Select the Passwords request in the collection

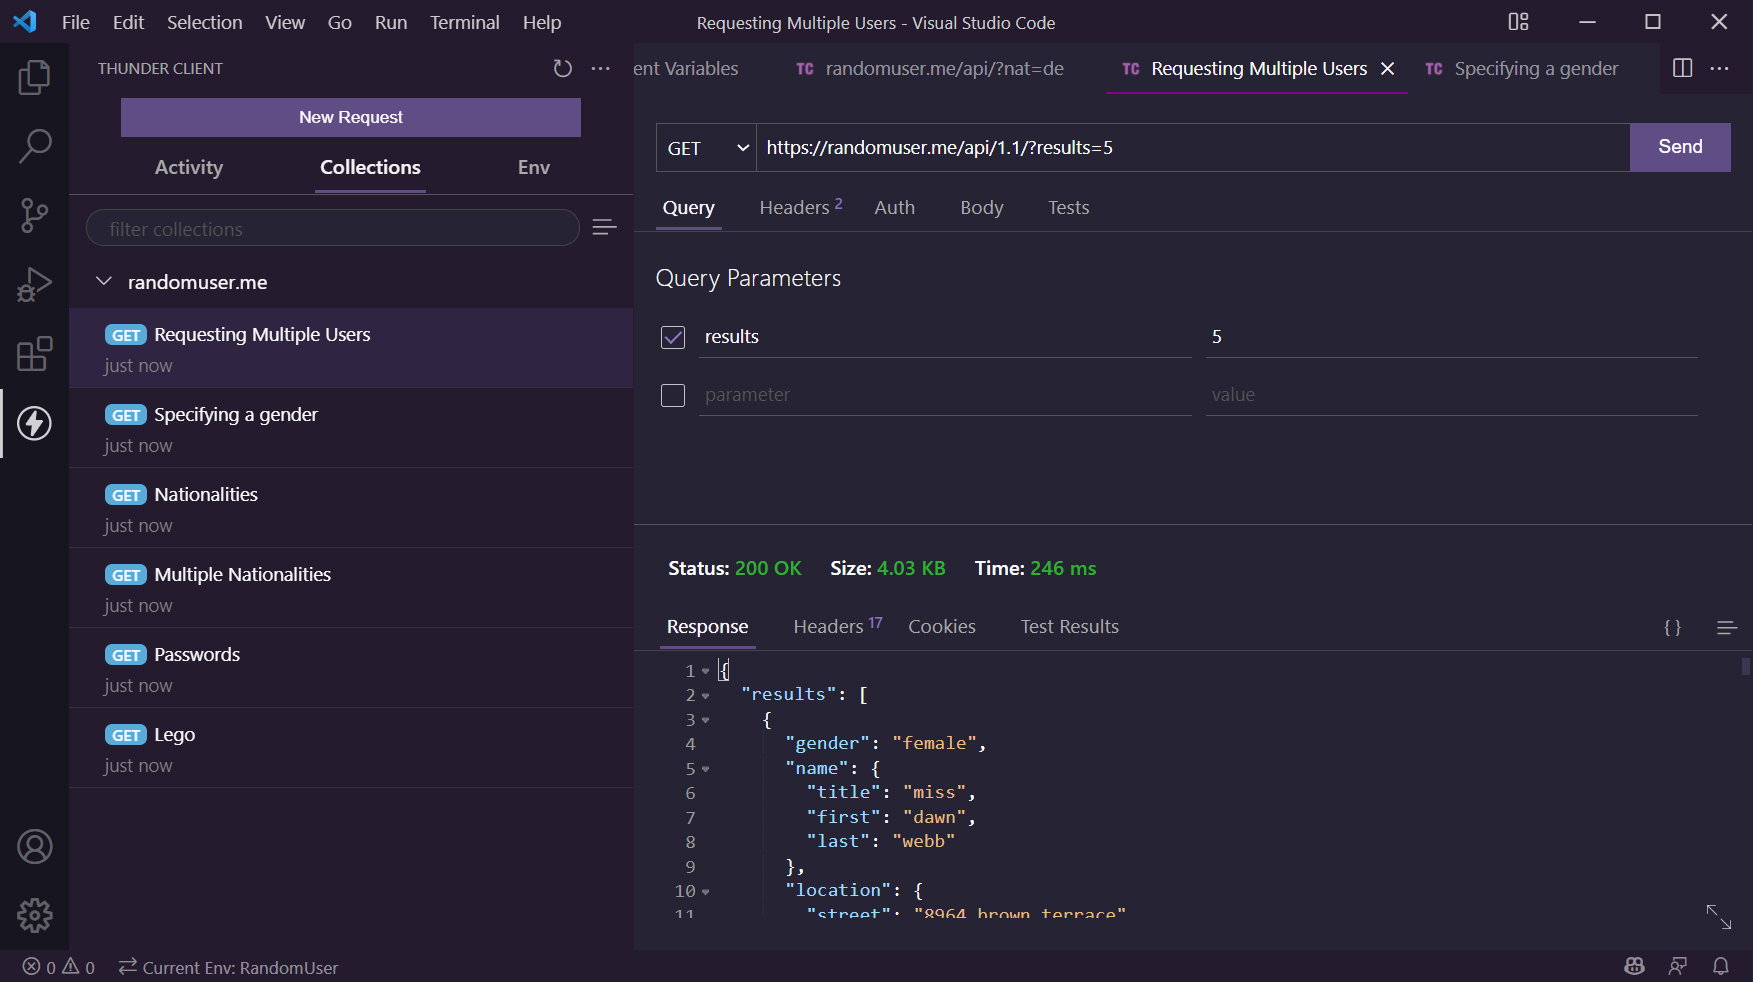(197, 655)
